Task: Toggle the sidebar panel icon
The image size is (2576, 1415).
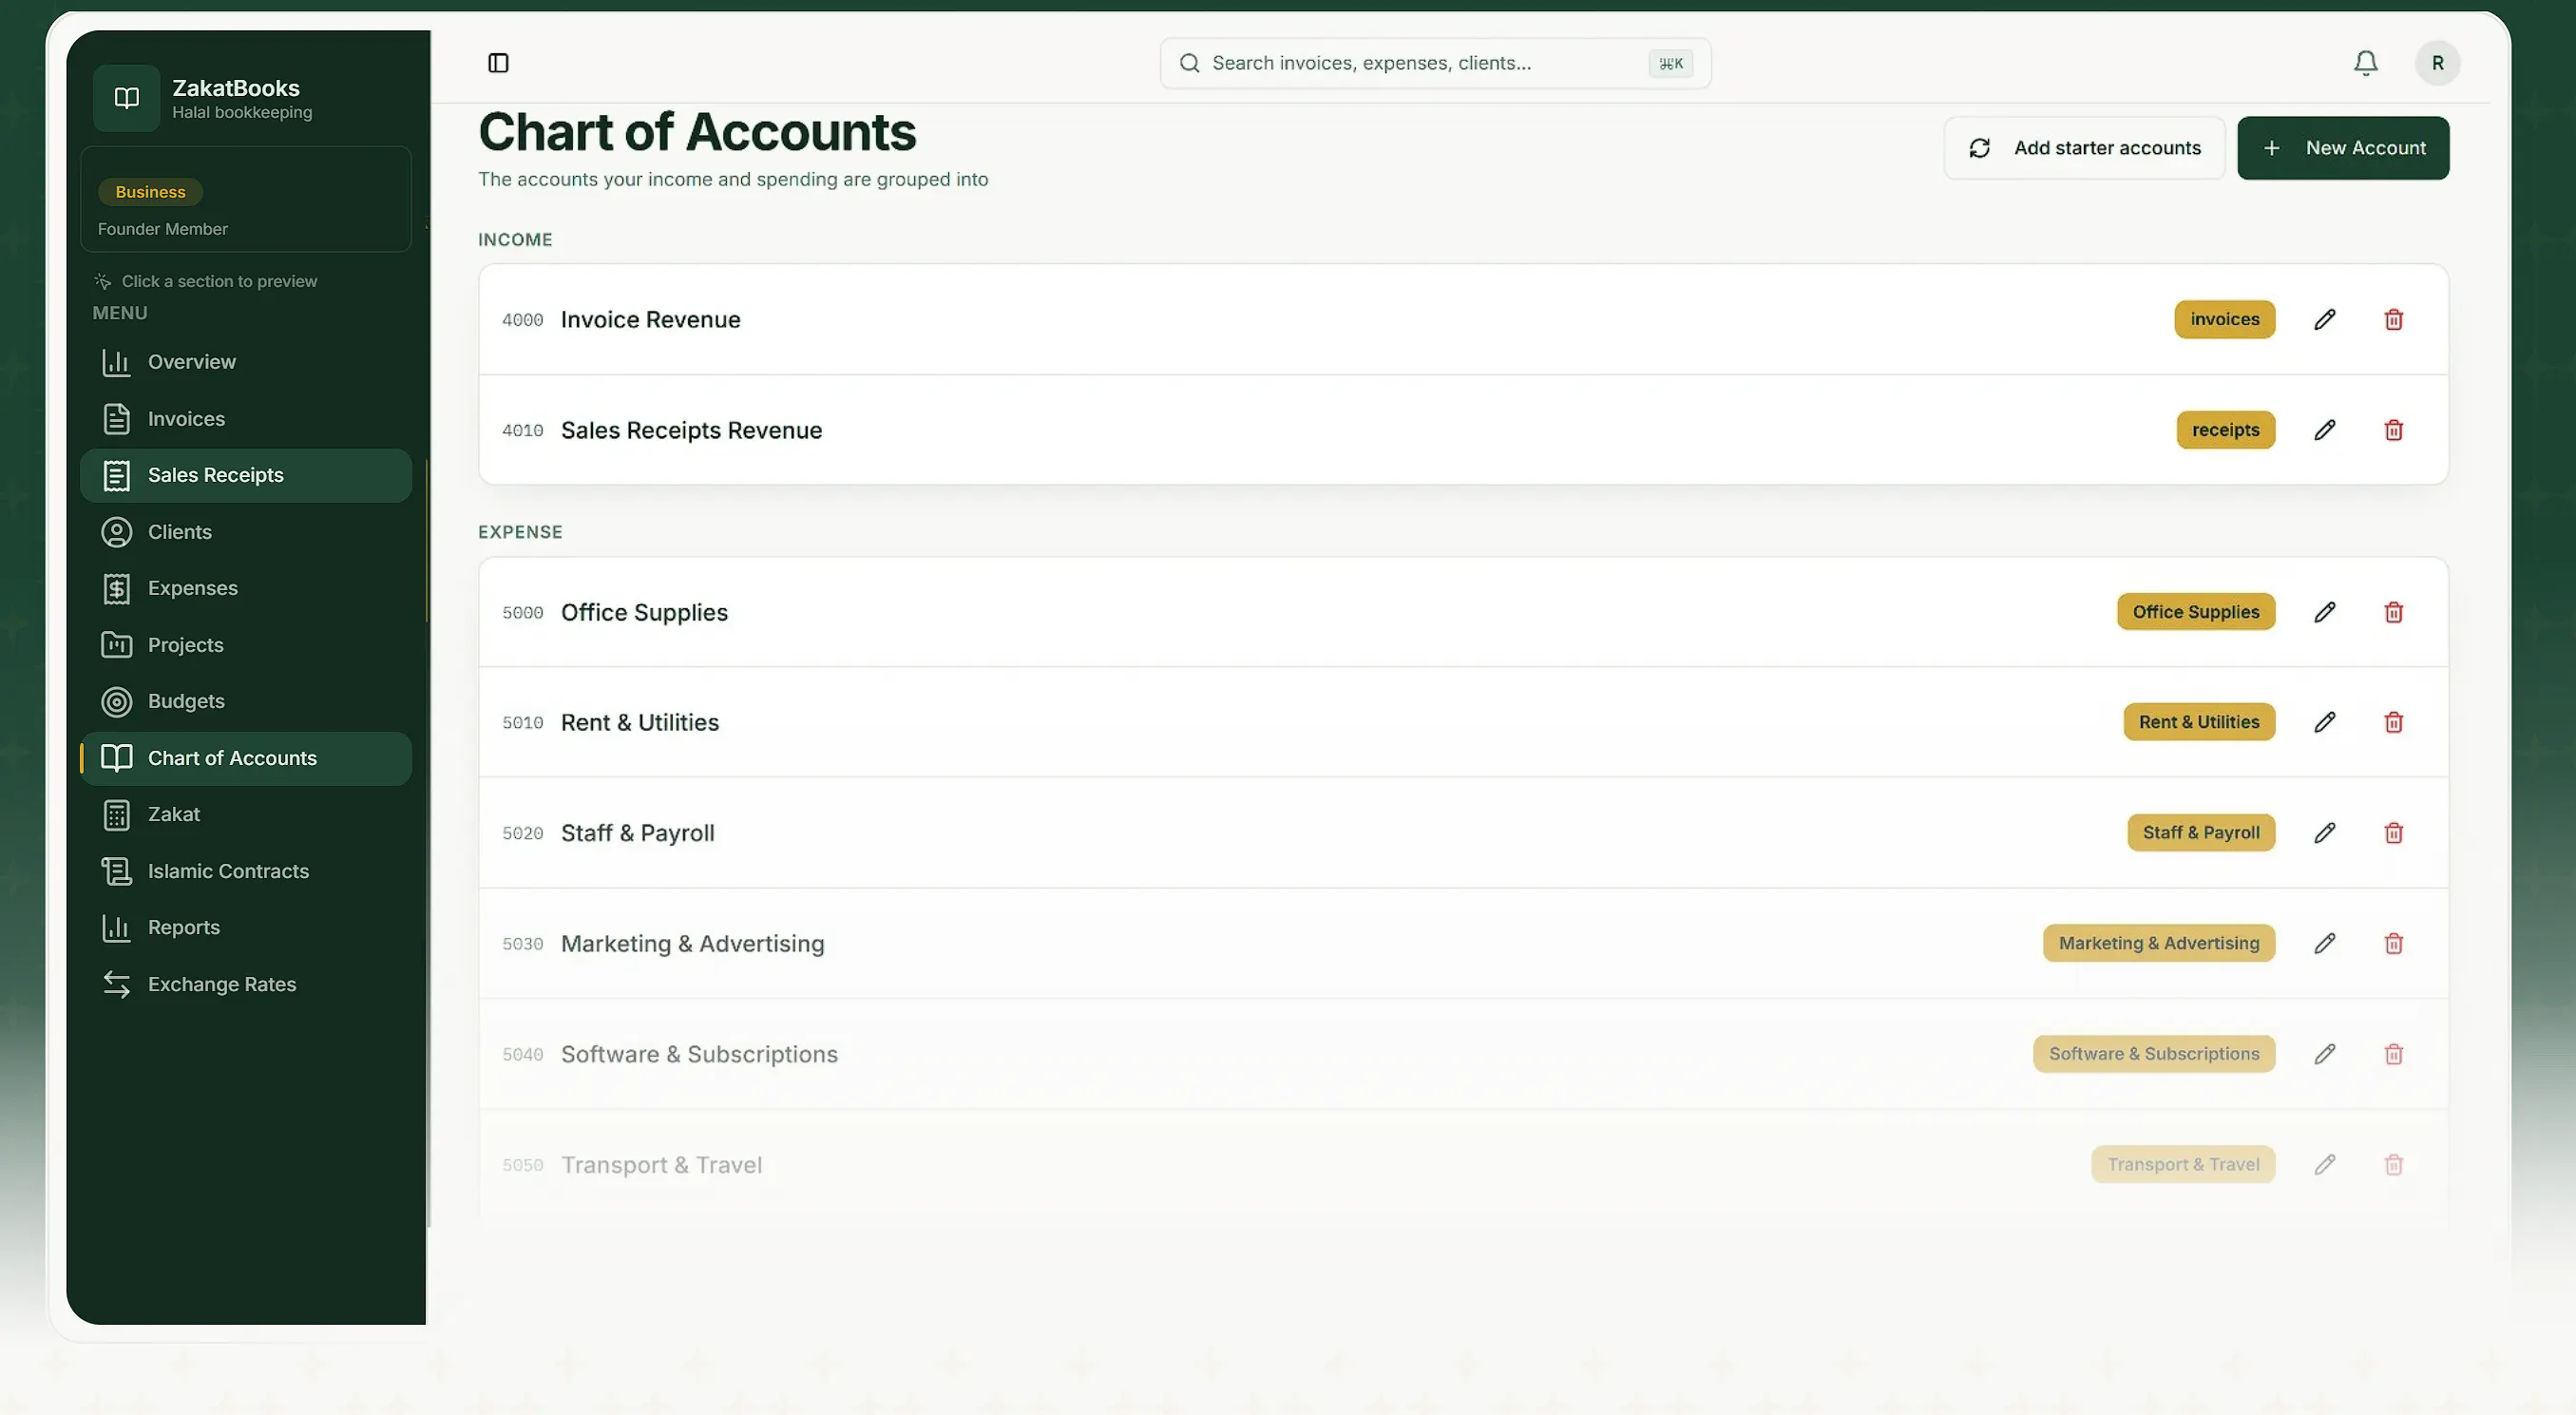Action: coord(498,63)
